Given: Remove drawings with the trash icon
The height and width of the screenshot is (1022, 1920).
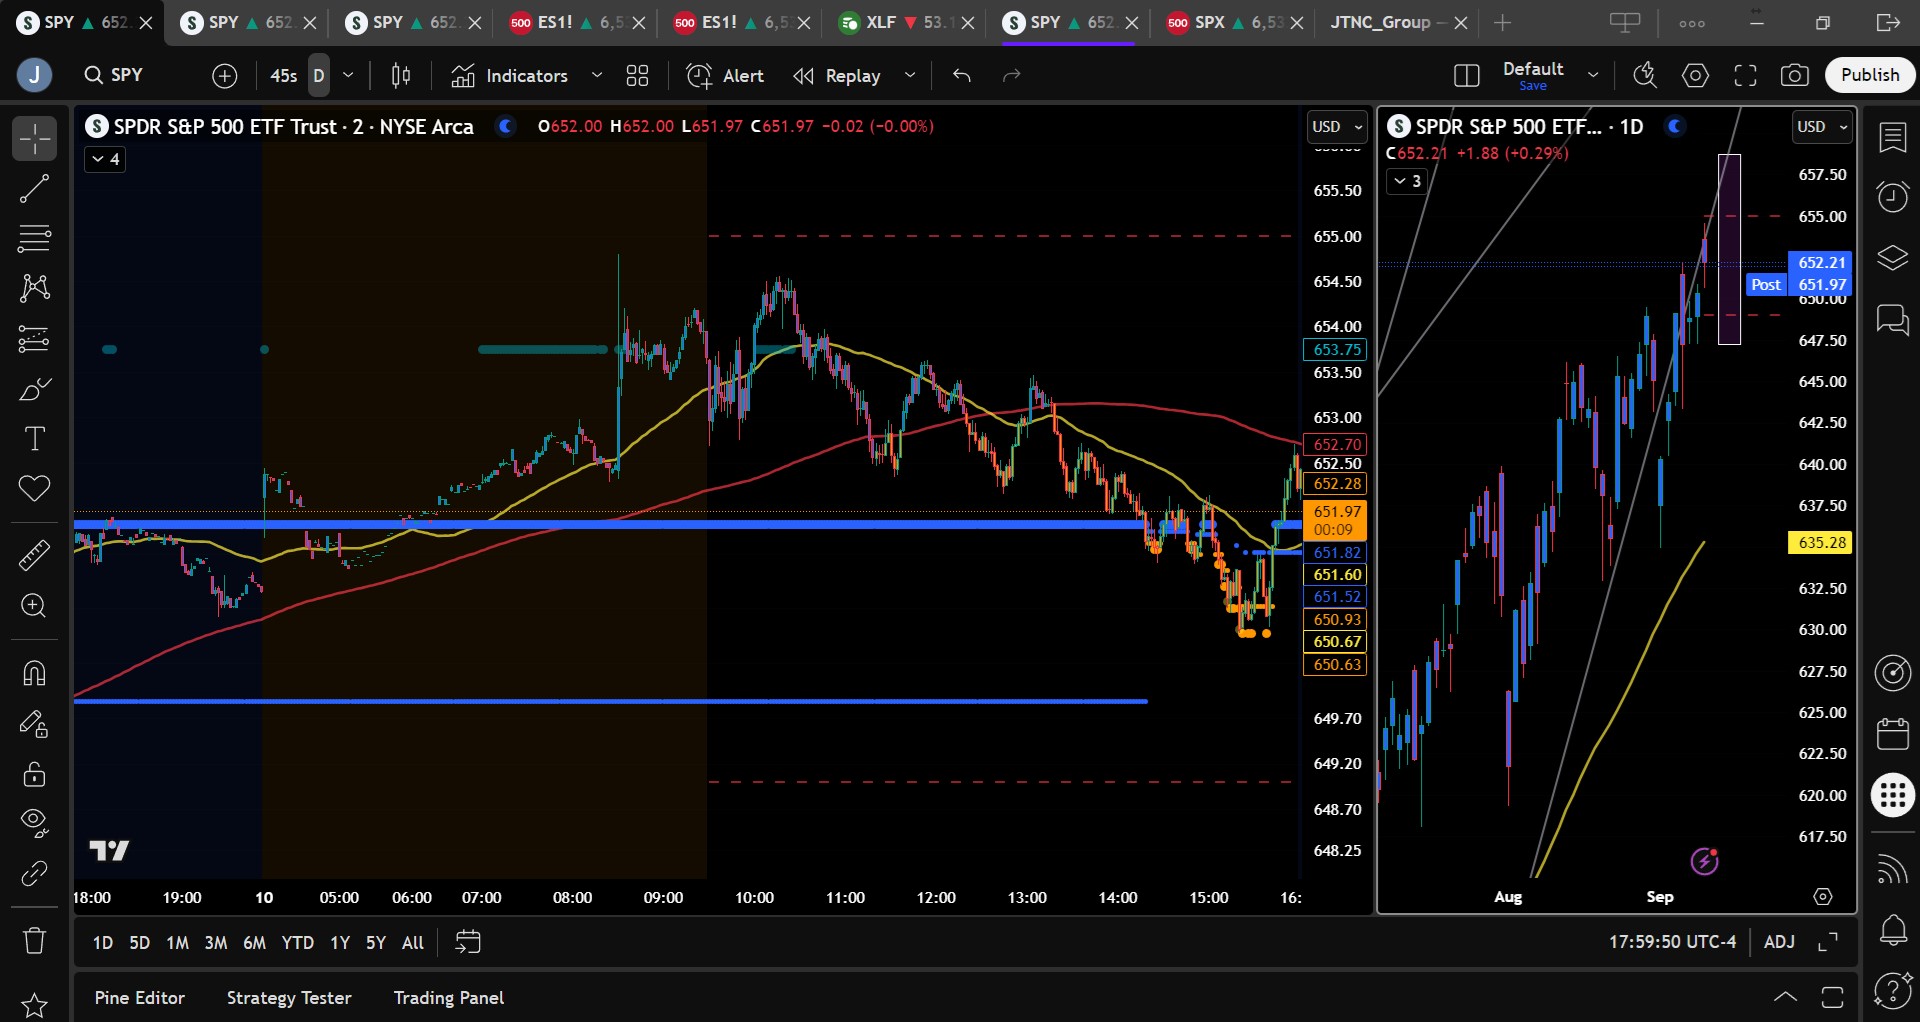Looking at the screenshot, I should click(x=34, y=940).
